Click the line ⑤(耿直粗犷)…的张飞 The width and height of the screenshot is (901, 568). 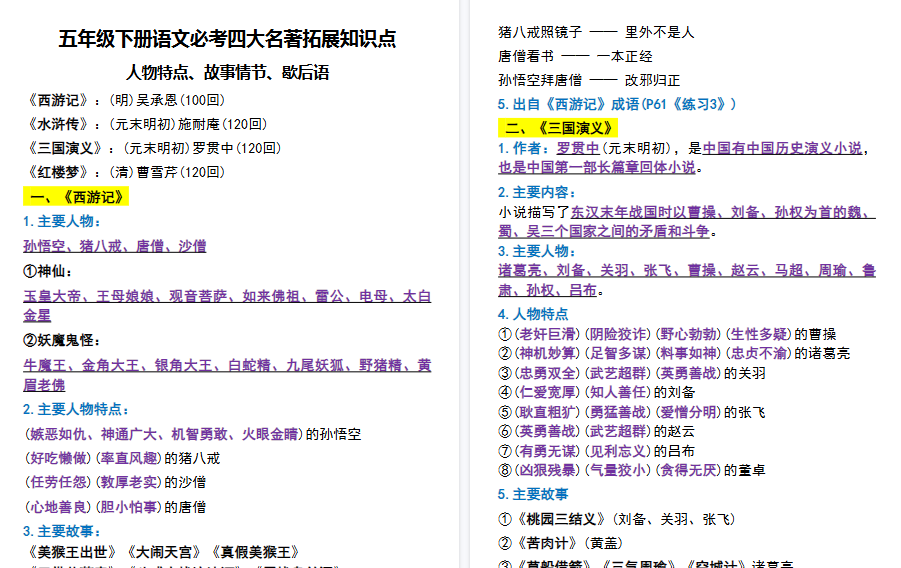tap(632, 412)
